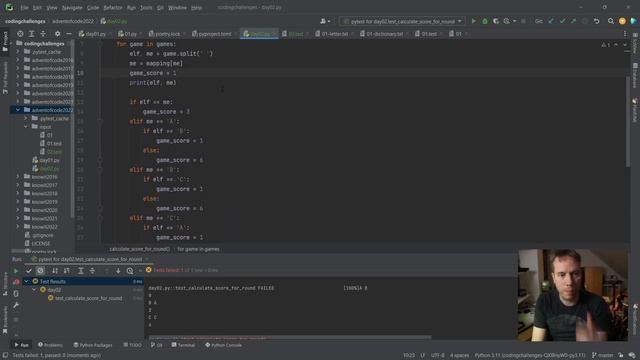This screenshot has width=640, height=360.
Task: Open the orange IDE updates icon
Action: click(x=622, y=21)
